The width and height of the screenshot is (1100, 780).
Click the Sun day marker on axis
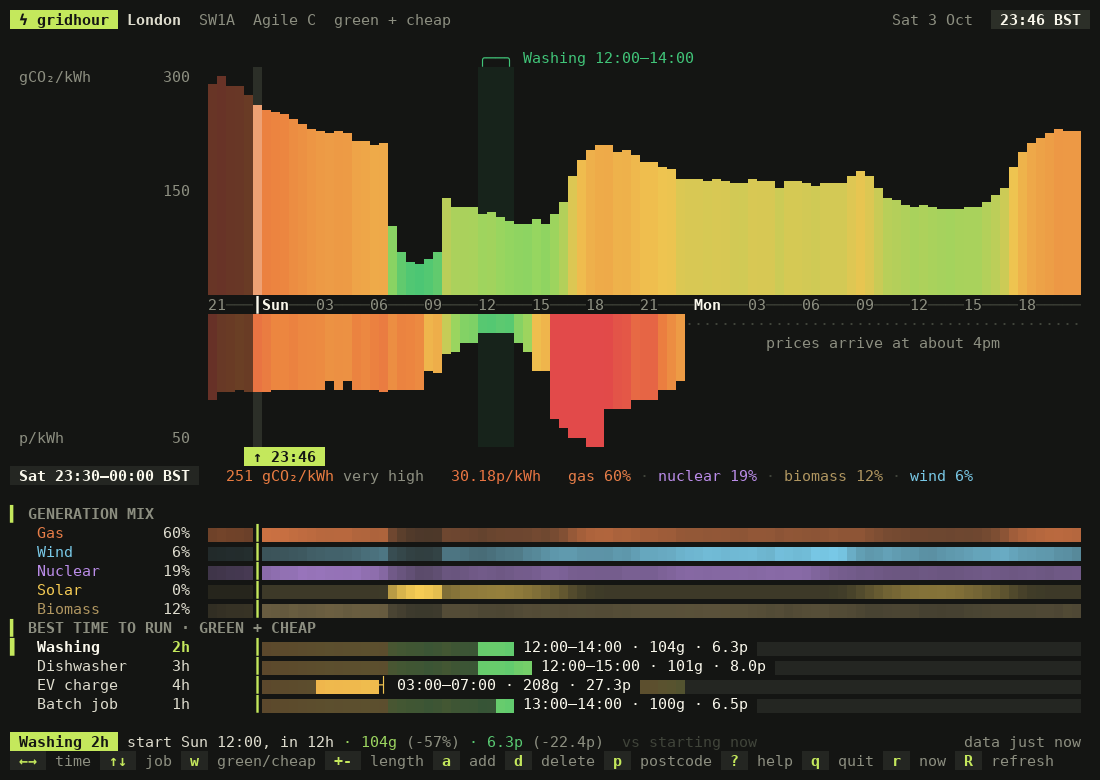click(275, 304)
